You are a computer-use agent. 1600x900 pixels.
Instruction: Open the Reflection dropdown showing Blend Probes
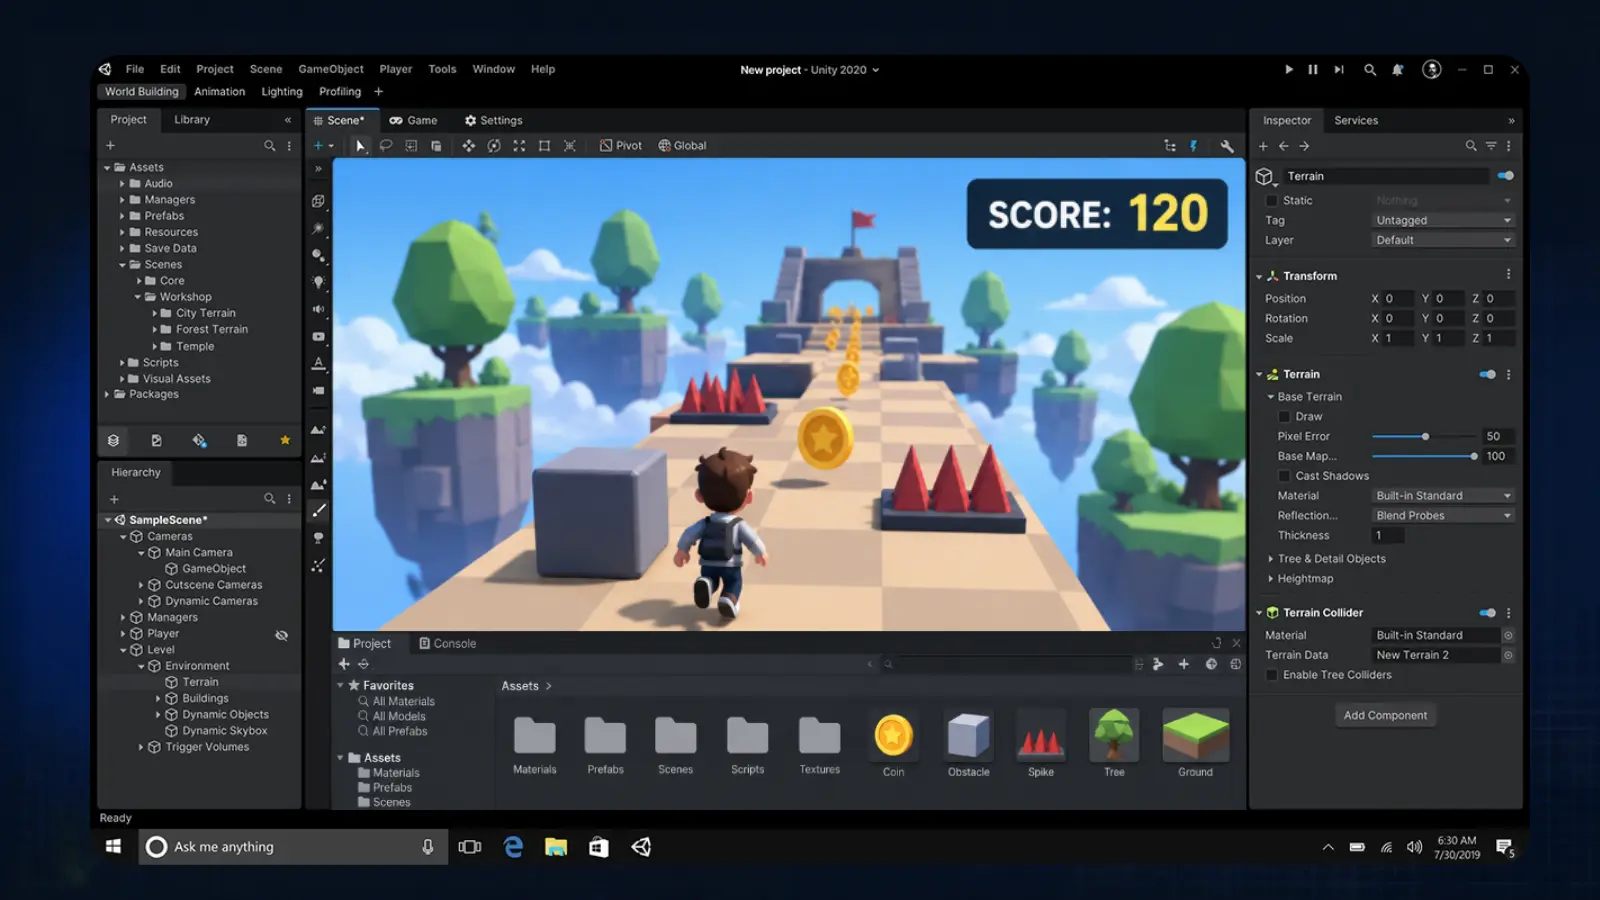pyautogui.click(x=1443, y=516)
